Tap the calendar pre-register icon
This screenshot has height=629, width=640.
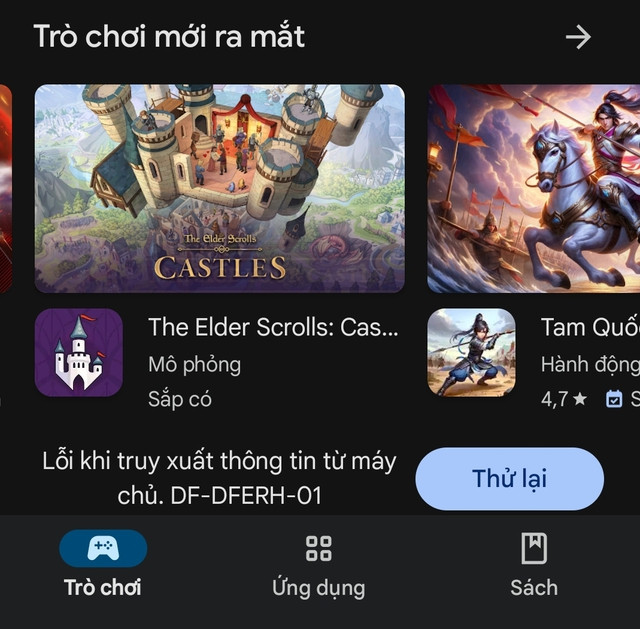[614, 399]
